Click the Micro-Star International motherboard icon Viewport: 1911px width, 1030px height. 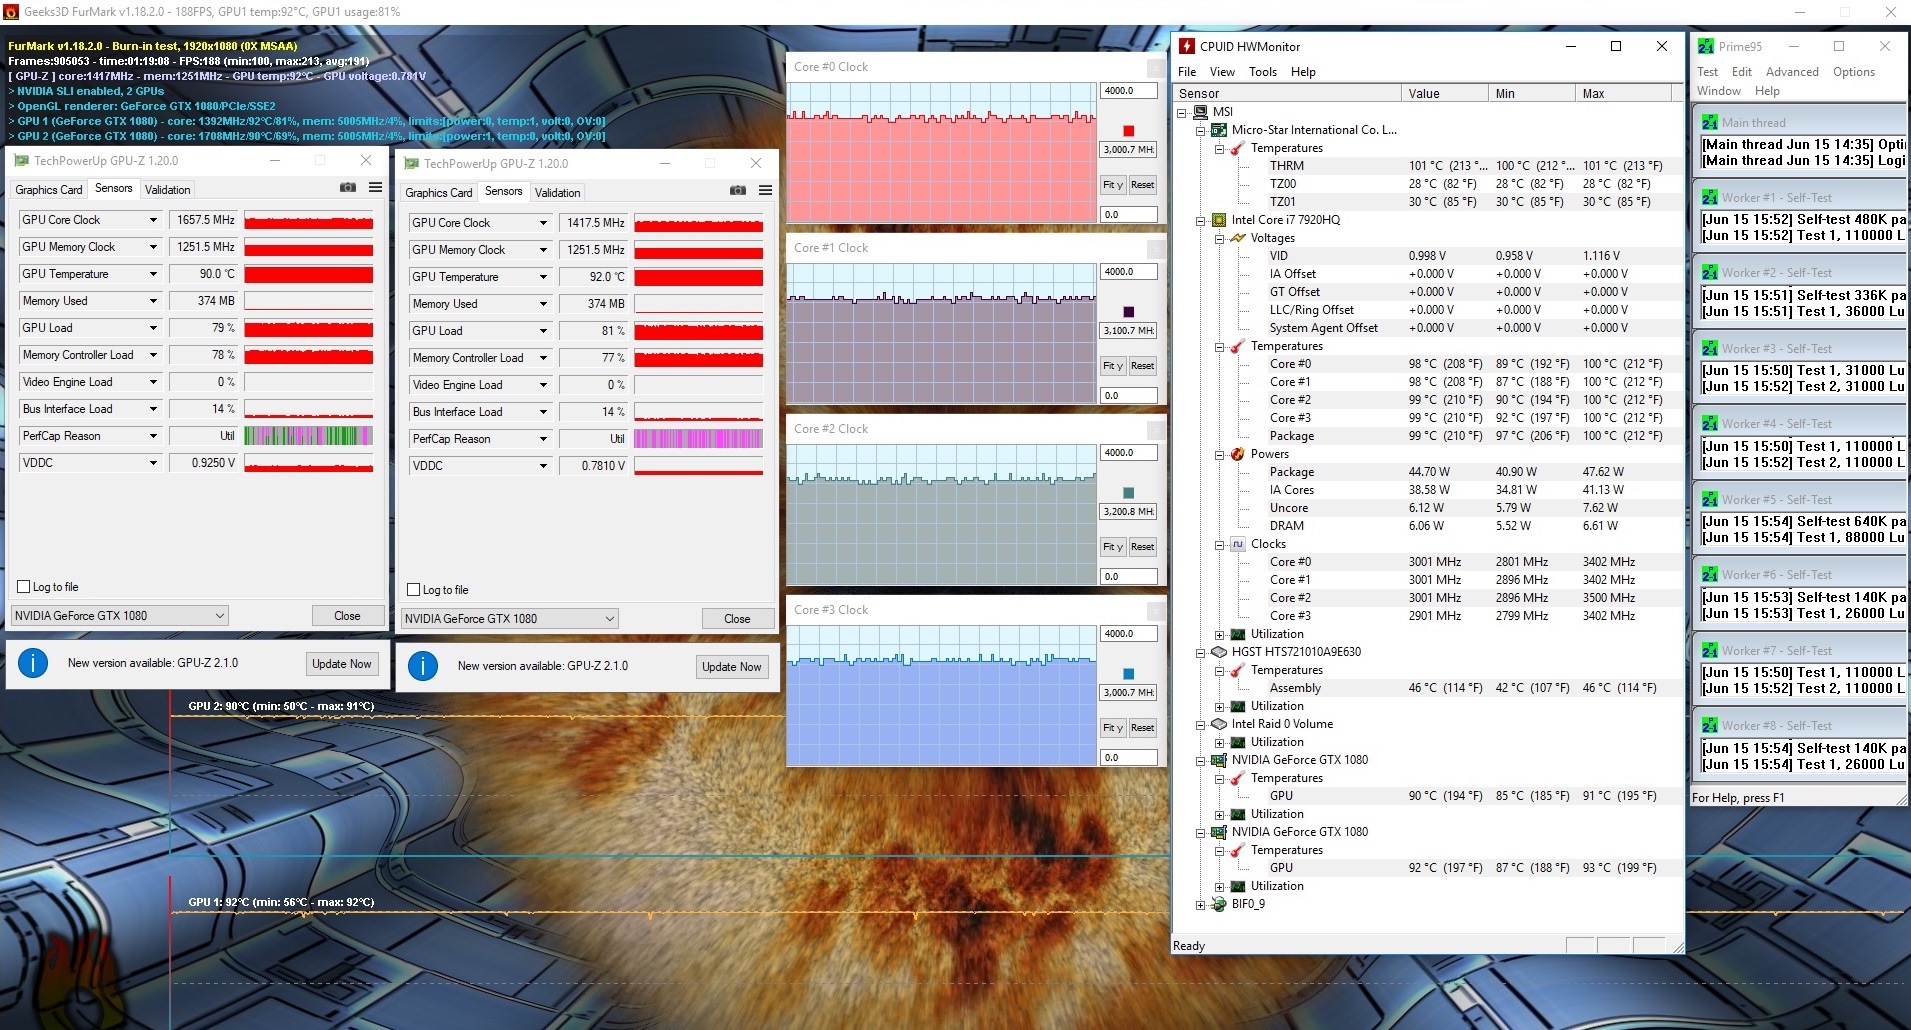click(x=1219, y=130)
